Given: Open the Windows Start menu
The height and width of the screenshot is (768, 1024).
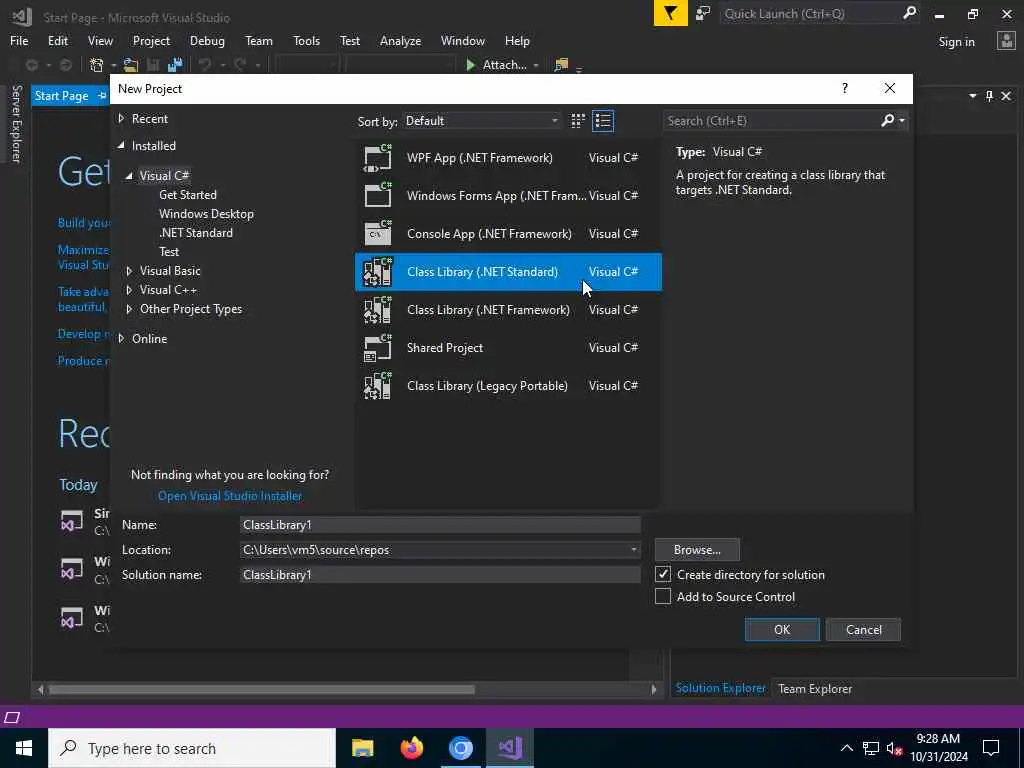Looking at the screenshot, I should [24, 748].
